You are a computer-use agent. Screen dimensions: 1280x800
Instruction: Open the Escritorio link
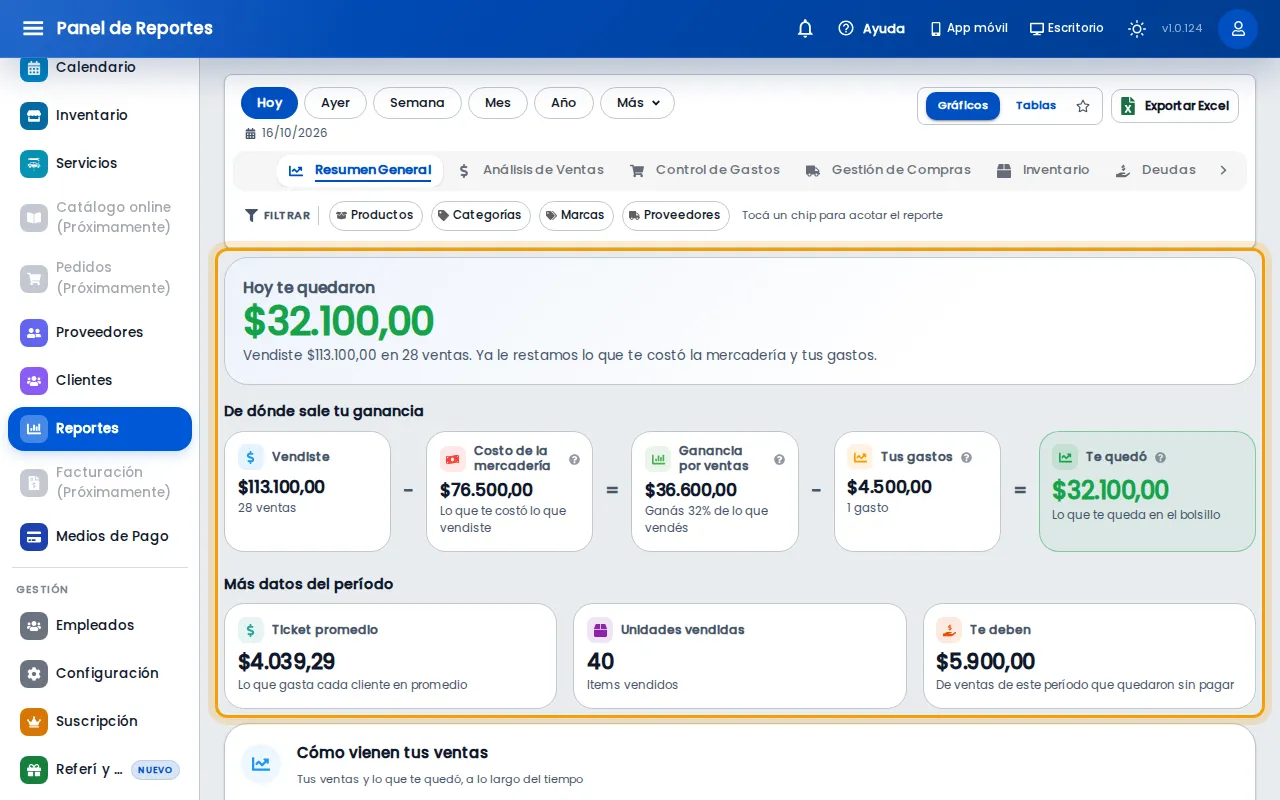tap(1067, 29)
